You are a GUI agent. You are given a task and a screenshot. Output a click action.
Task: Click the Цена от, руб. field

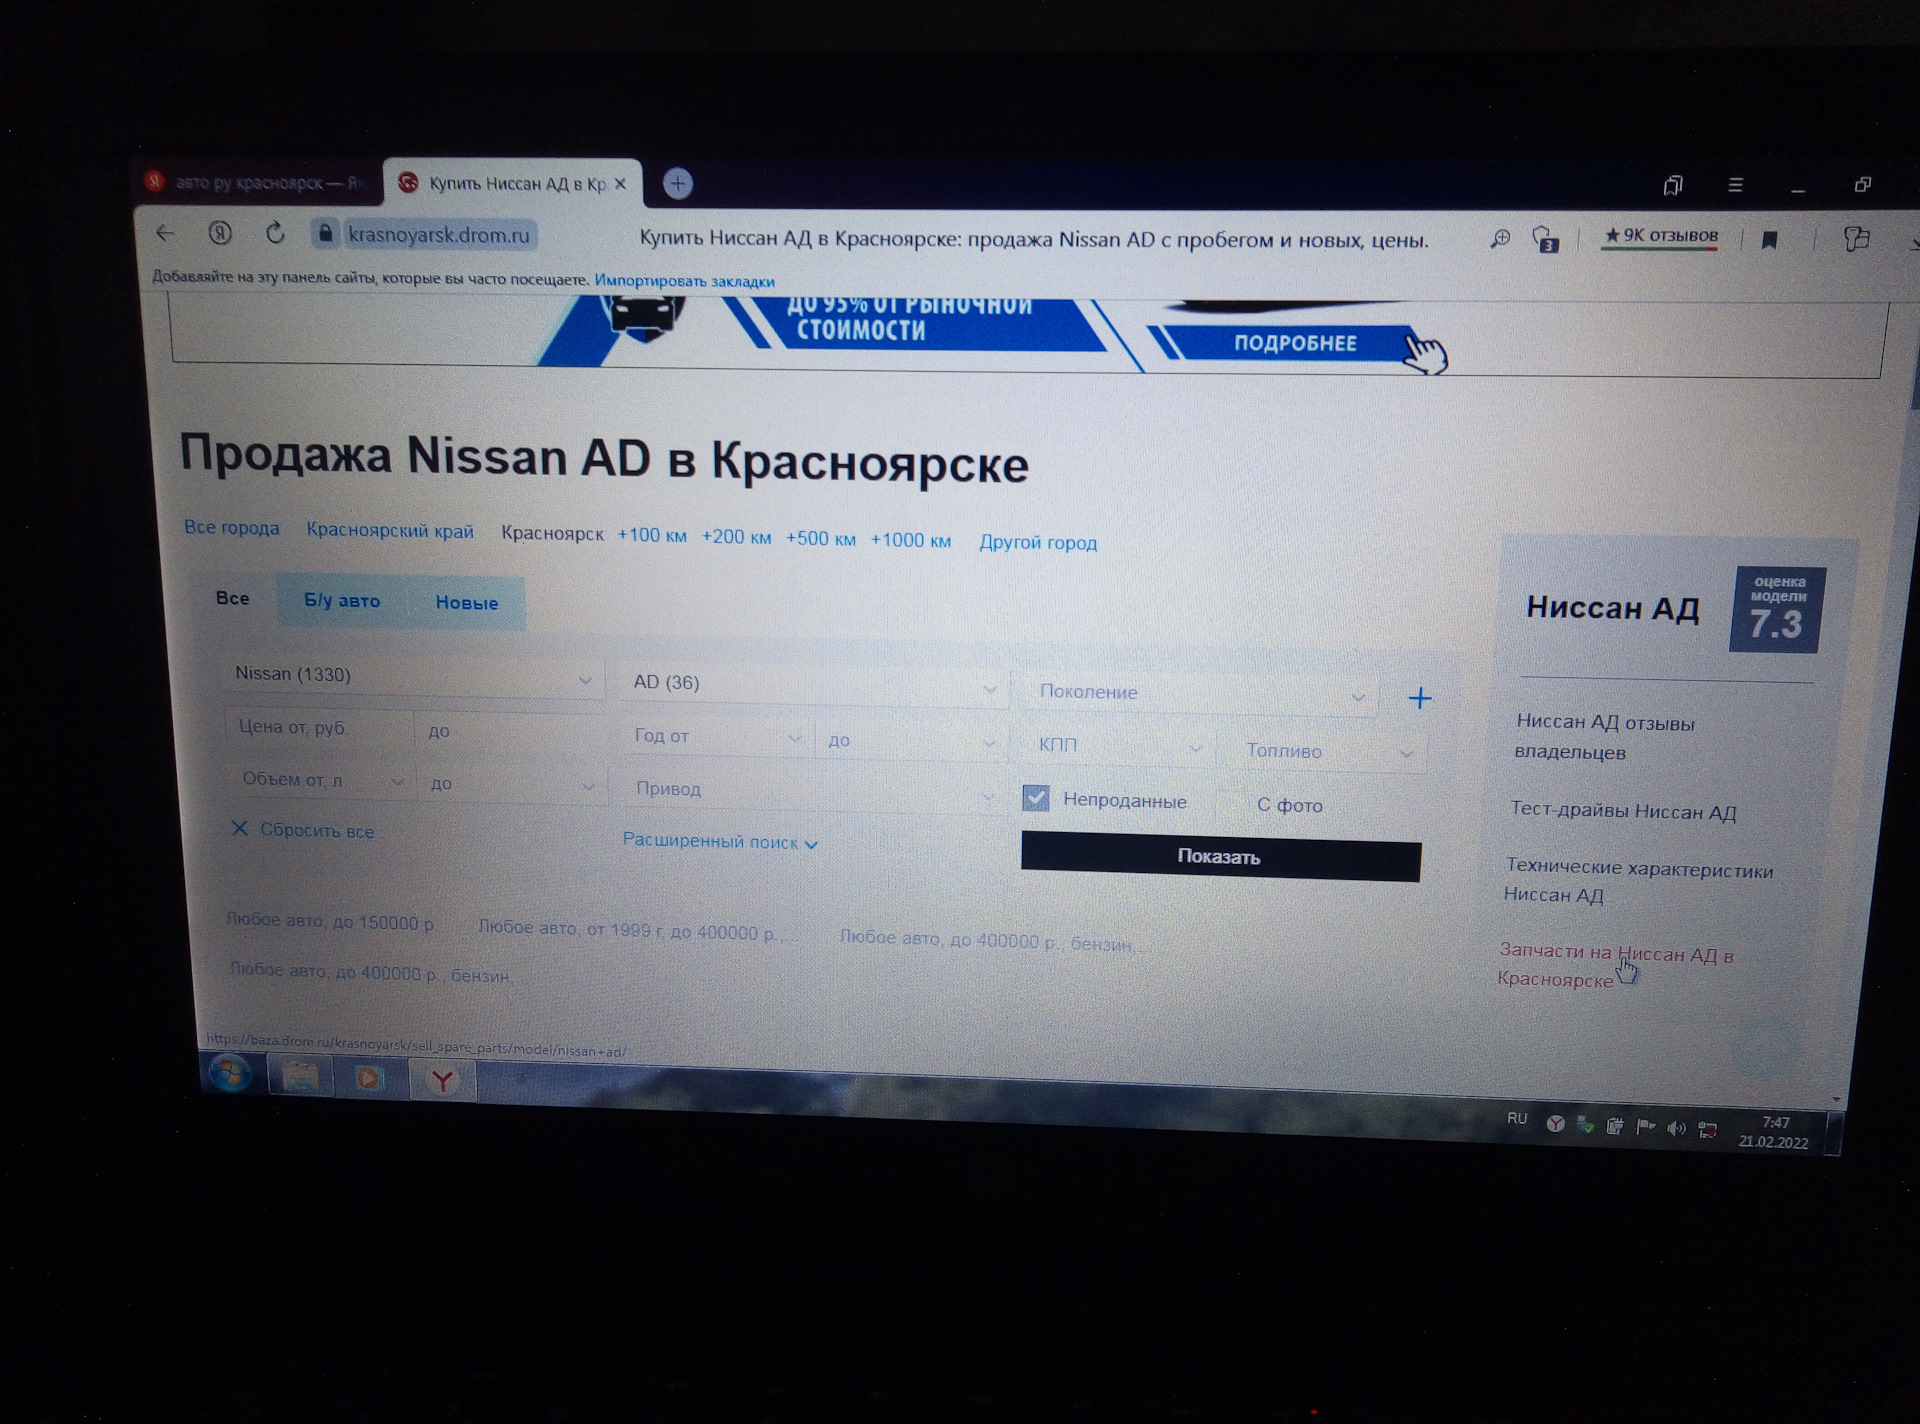(318, 728)
